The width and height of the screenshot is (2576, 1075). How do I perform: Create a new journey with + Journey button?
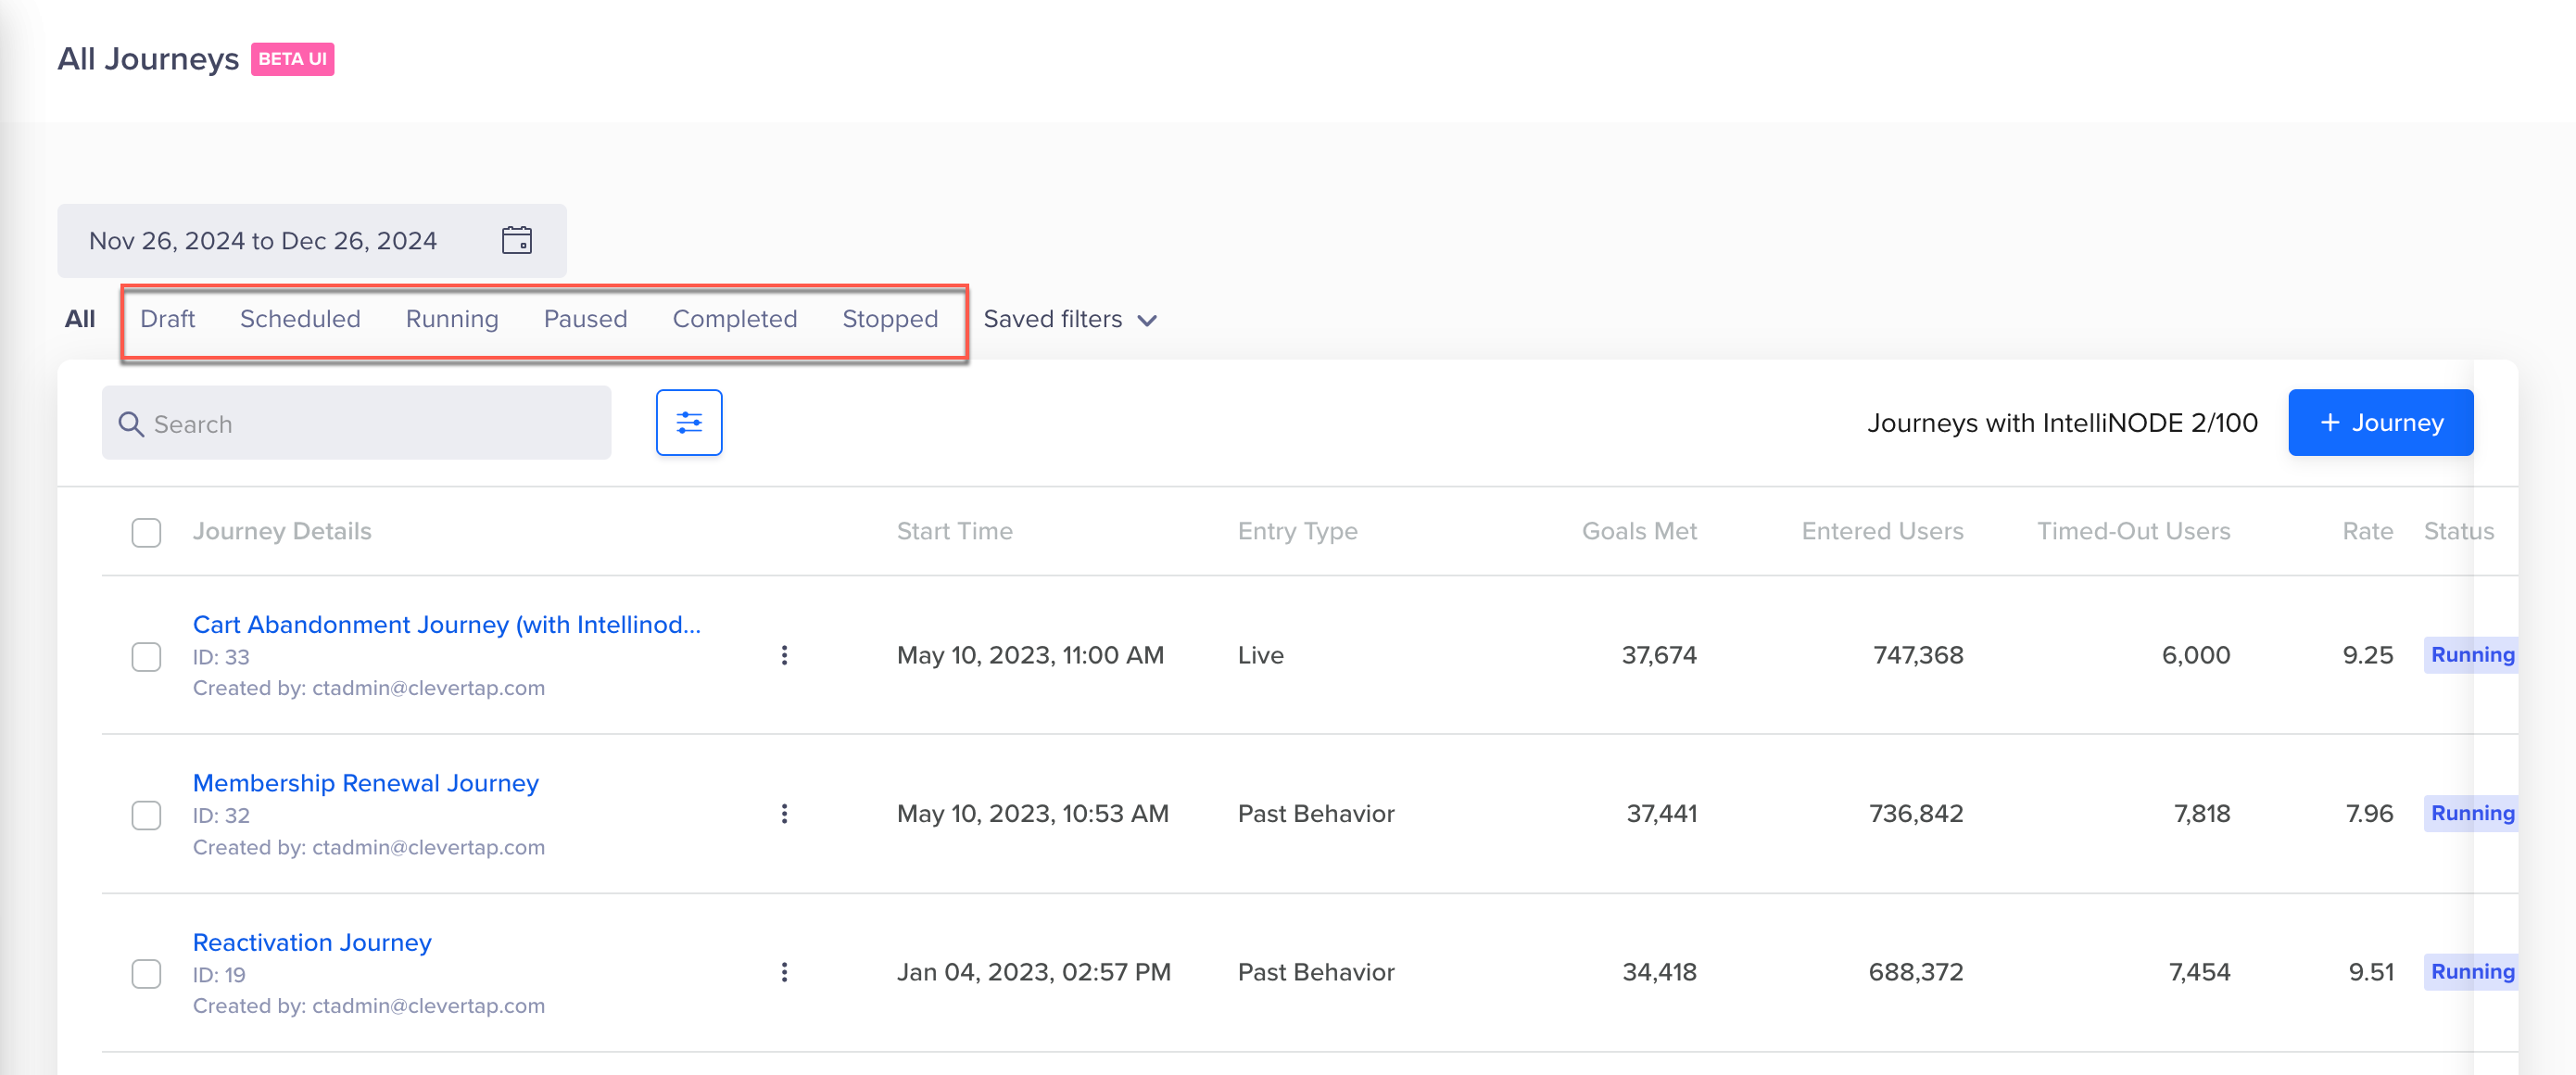tap(2380, 423)
